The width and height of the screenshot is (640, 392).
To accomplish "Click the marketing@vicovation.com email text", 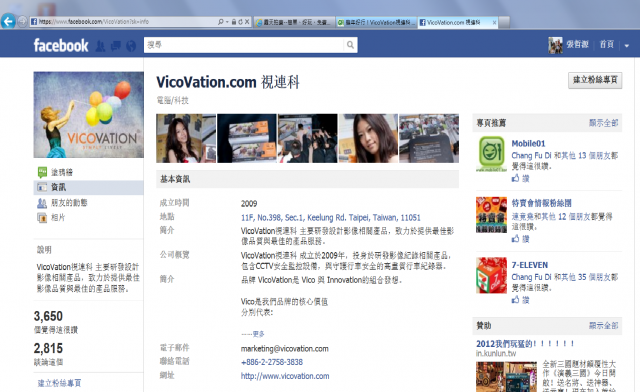I will coord(284,349).
